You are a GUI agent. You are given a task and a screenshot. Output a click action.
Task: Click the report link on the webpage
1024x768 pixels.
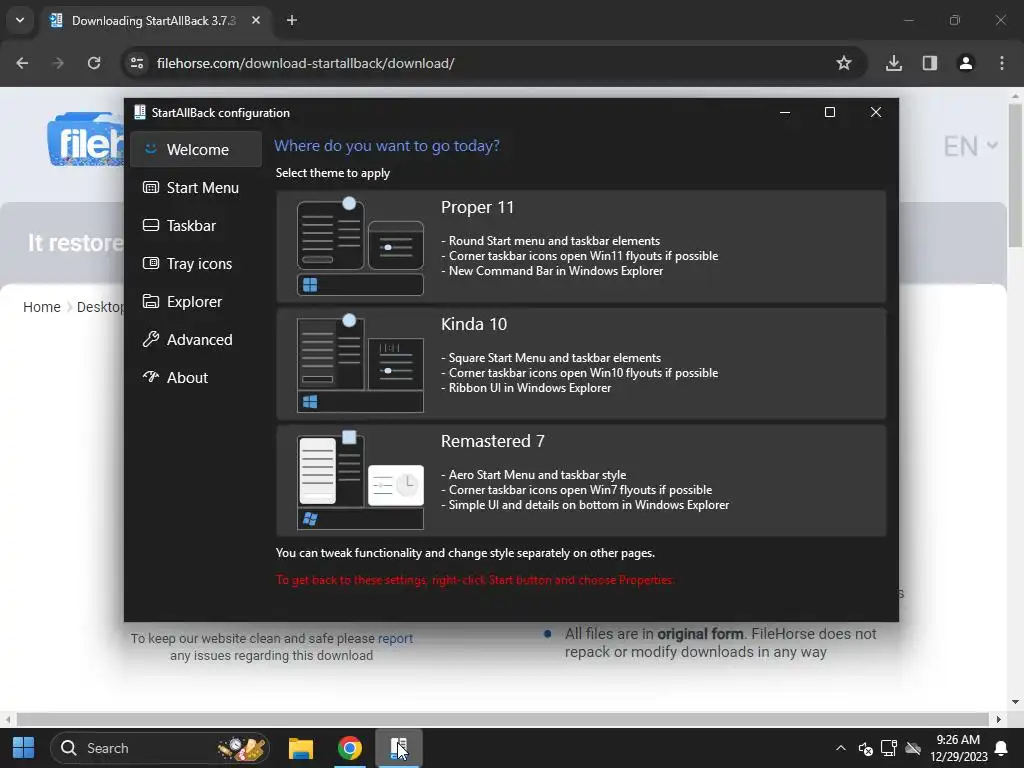pos(395,638)
